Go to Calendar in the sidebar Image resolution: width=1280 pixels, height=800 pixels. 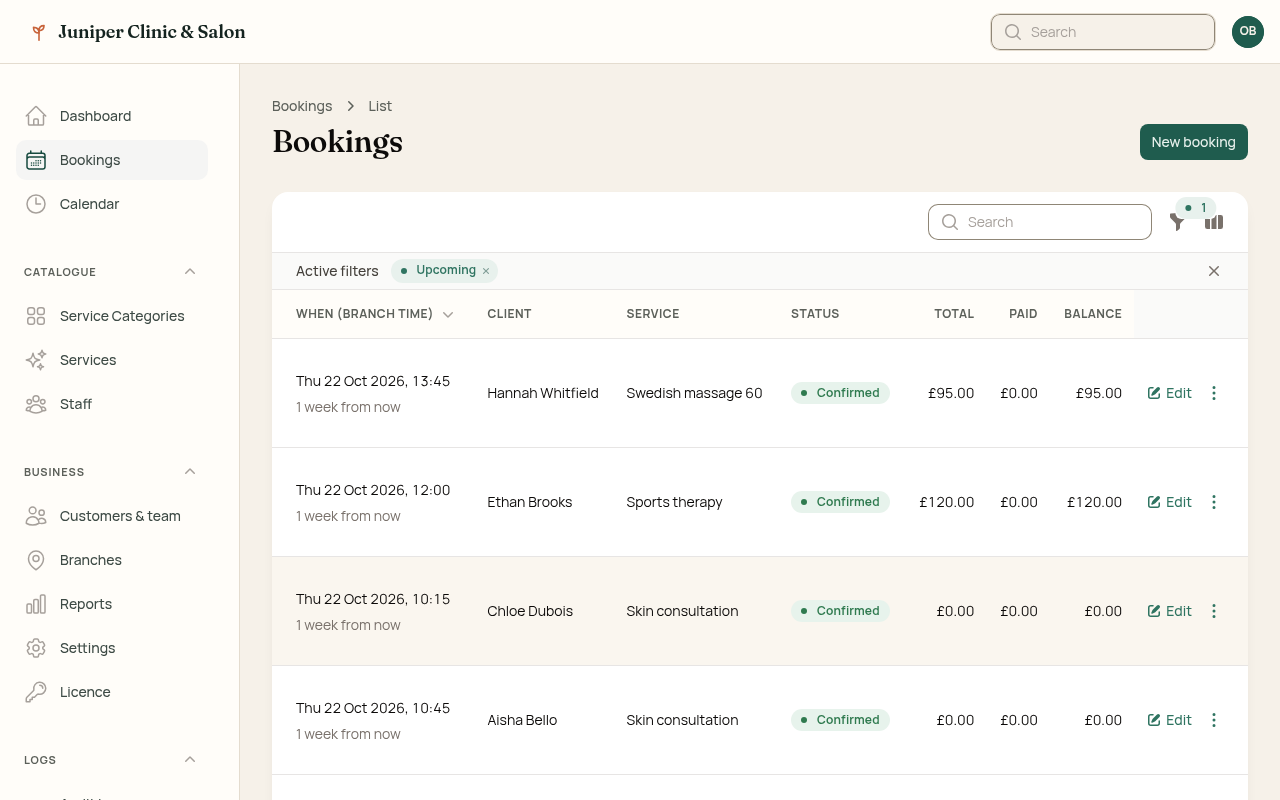pyautogui.click(x=112, y=204)
